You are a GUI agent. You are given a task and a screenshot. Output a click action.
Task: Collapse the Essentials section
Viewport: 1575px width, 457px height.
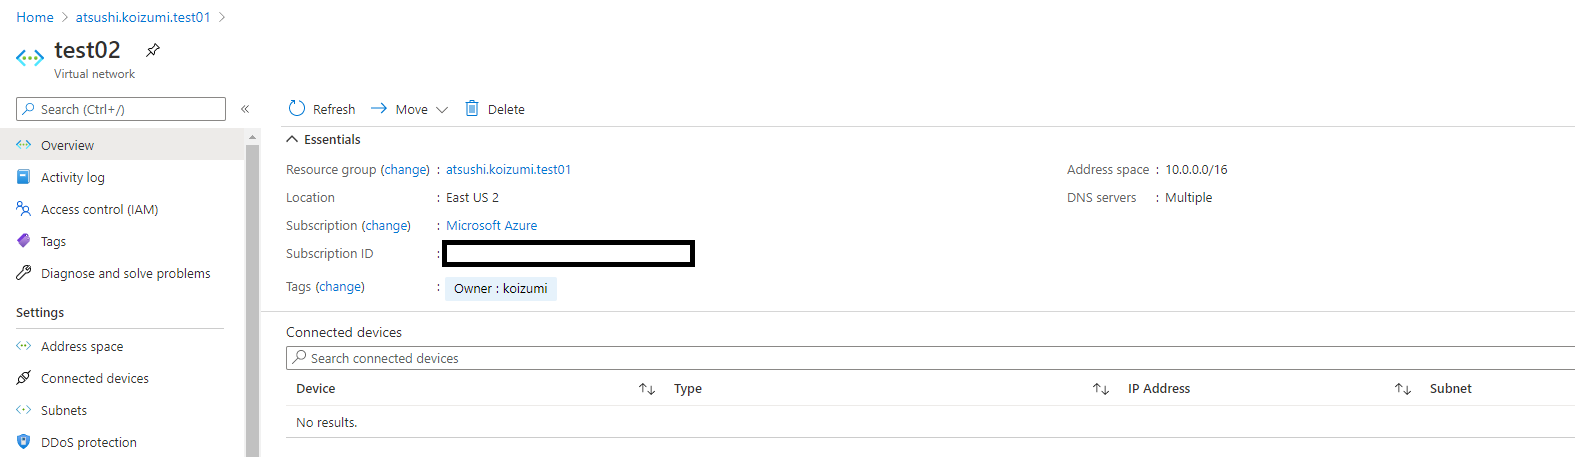point(293,139)
